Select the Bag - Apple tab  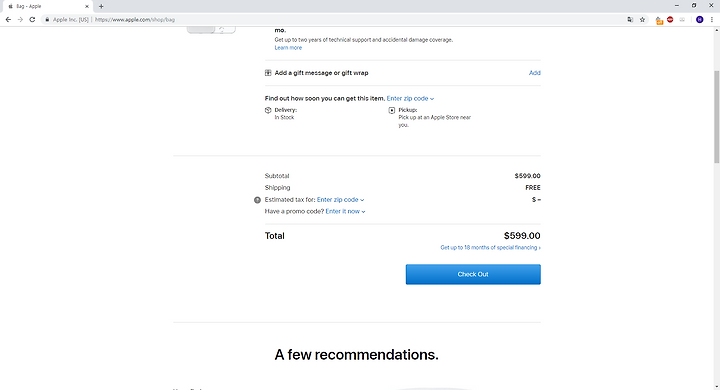[x=46, y=6]
